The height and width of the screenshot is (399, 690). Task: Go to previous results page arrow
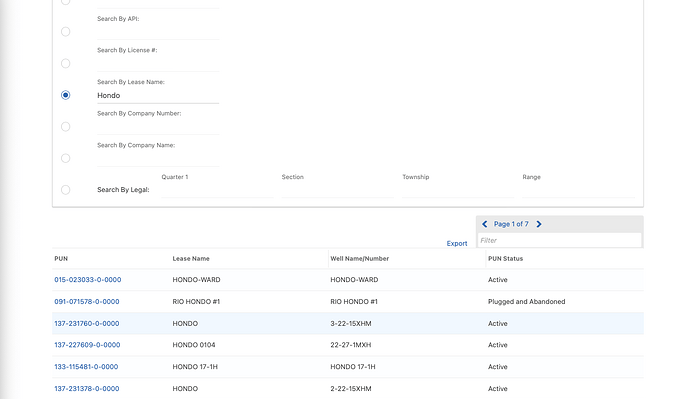484,224
